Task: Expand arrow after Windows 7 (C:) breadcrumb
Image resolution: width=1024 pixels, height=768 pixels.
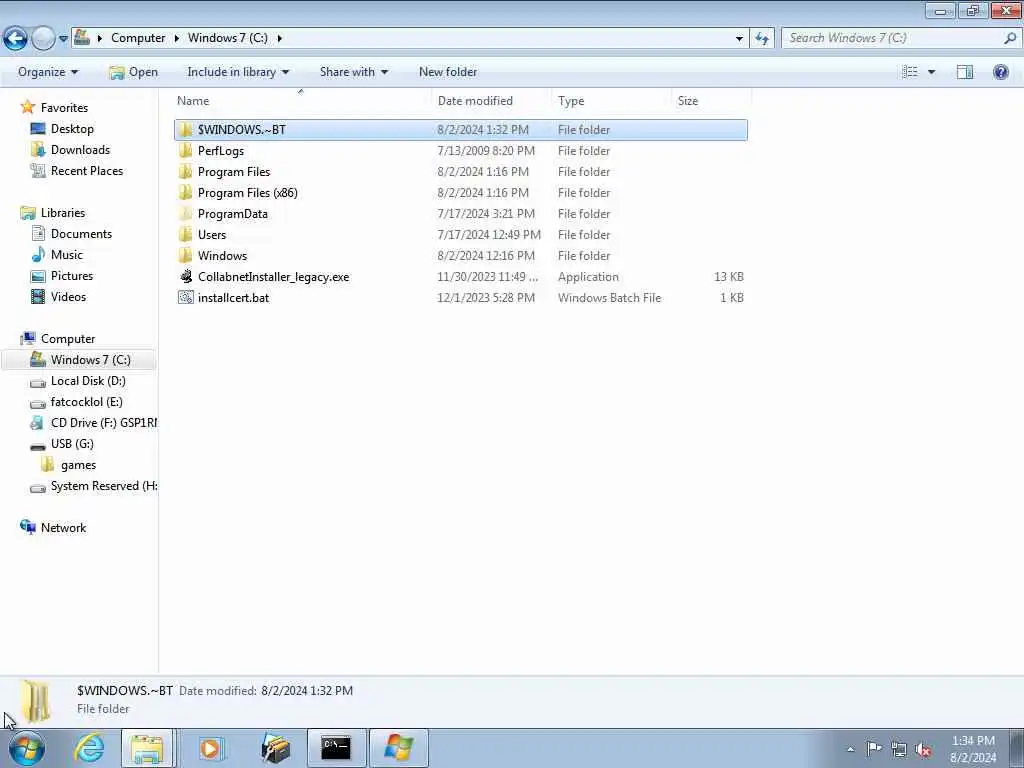Action: pyautogui.click(x=280, y=38)
